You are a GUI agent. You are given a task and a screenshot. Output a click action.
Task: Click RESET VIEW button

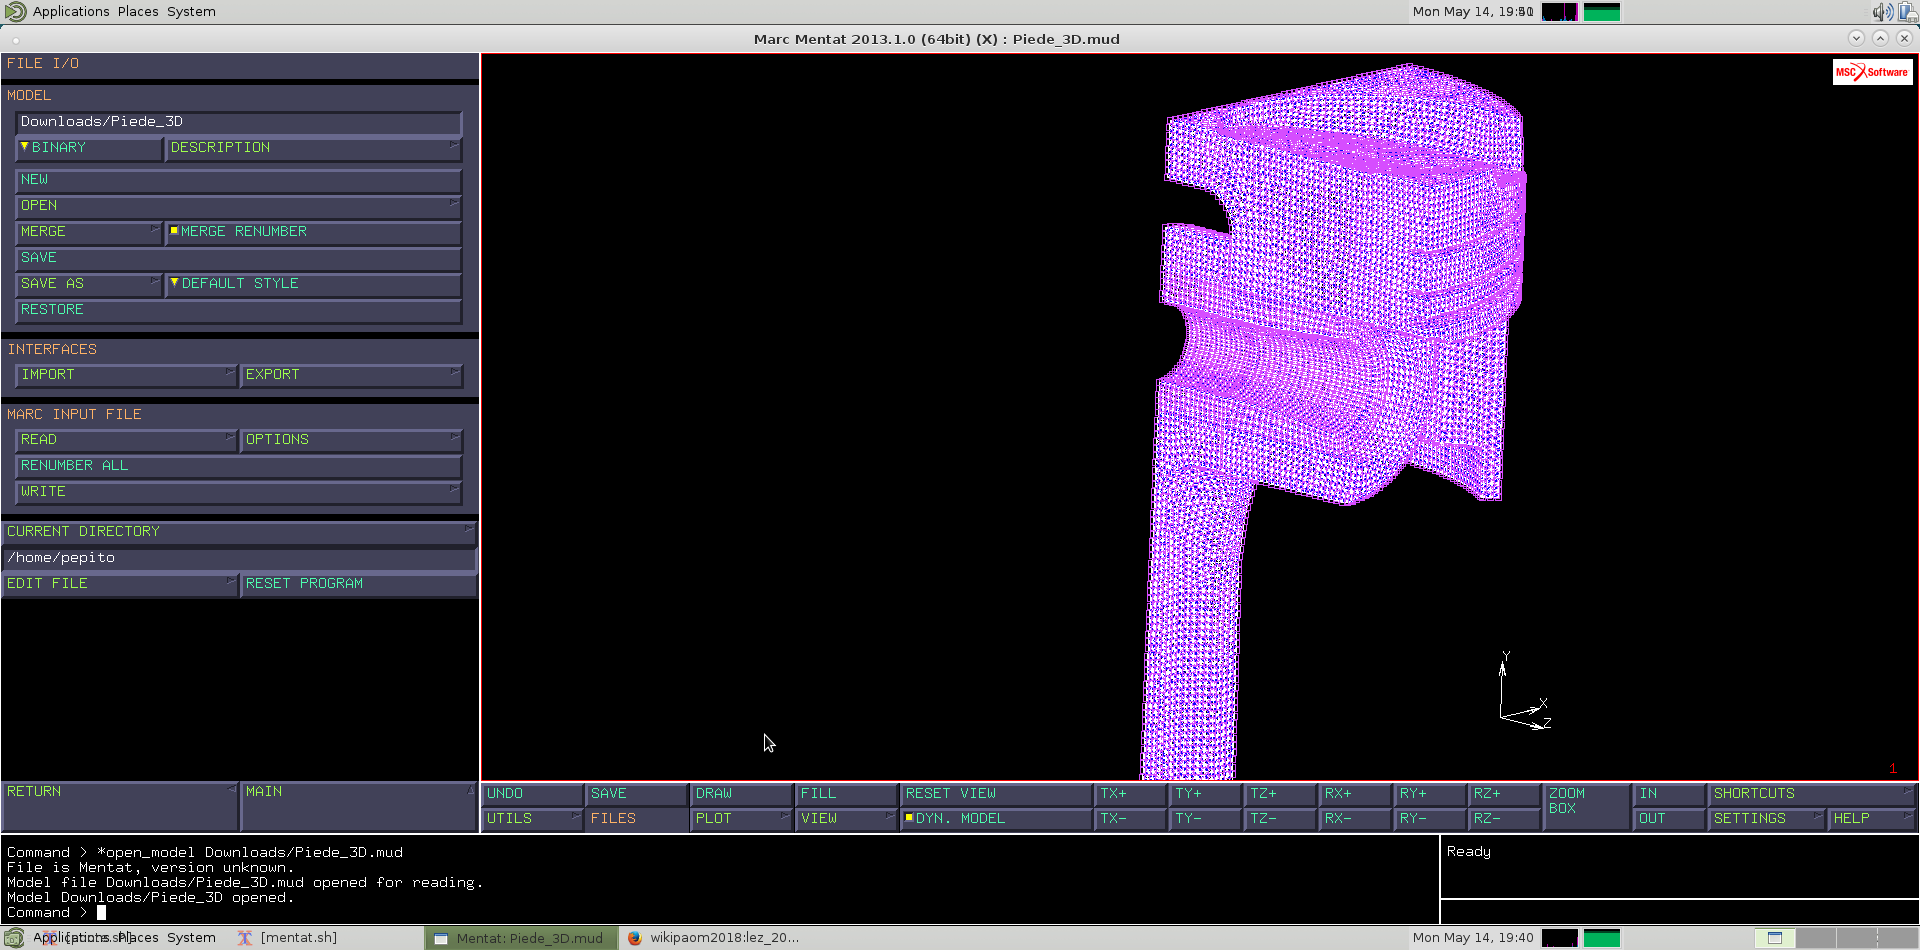click(996, 794)
